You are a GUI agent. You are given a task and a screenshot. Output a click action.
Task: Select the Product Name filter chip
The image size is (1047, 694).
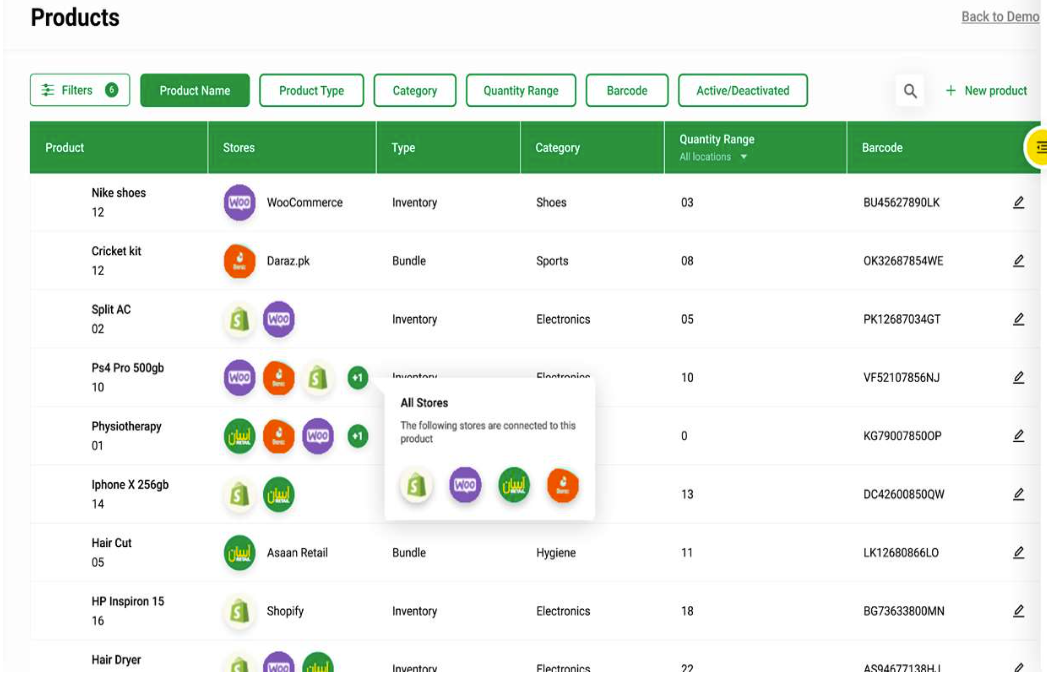tap(195, 90)
